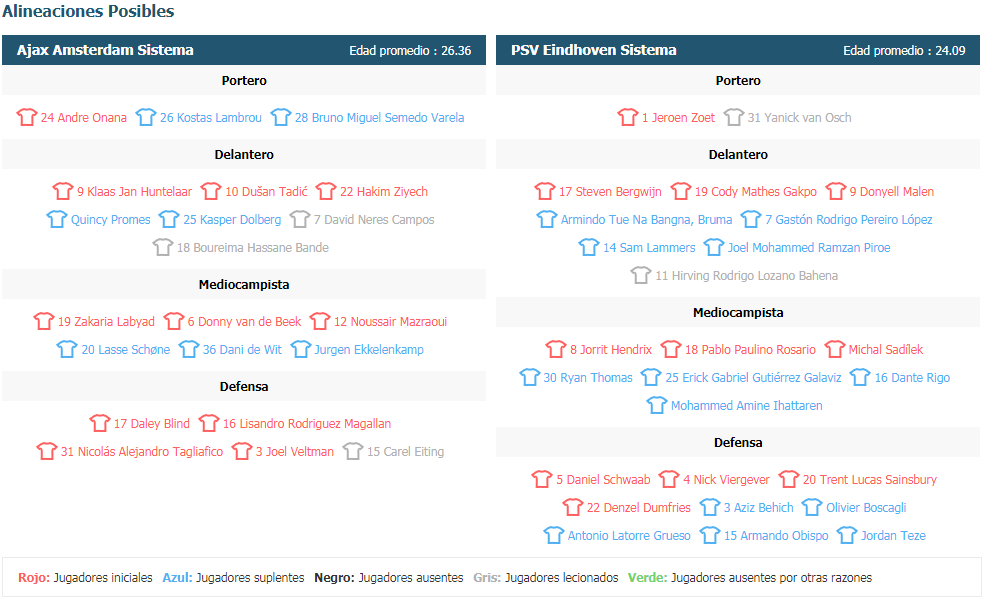Click the red jersey icon beside Daley Blind
Image resolution: width=982 pixels, height=597 pixels.
[100, 423]
